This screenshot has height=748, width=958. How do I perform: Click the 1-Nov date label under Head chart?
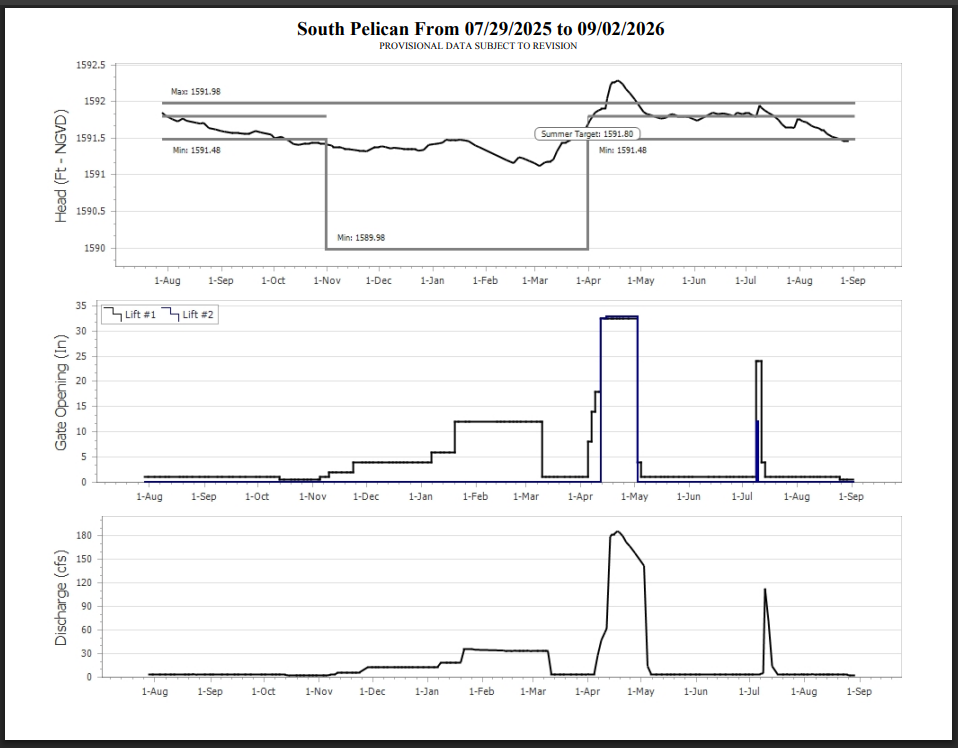click(x=327, y=280)
